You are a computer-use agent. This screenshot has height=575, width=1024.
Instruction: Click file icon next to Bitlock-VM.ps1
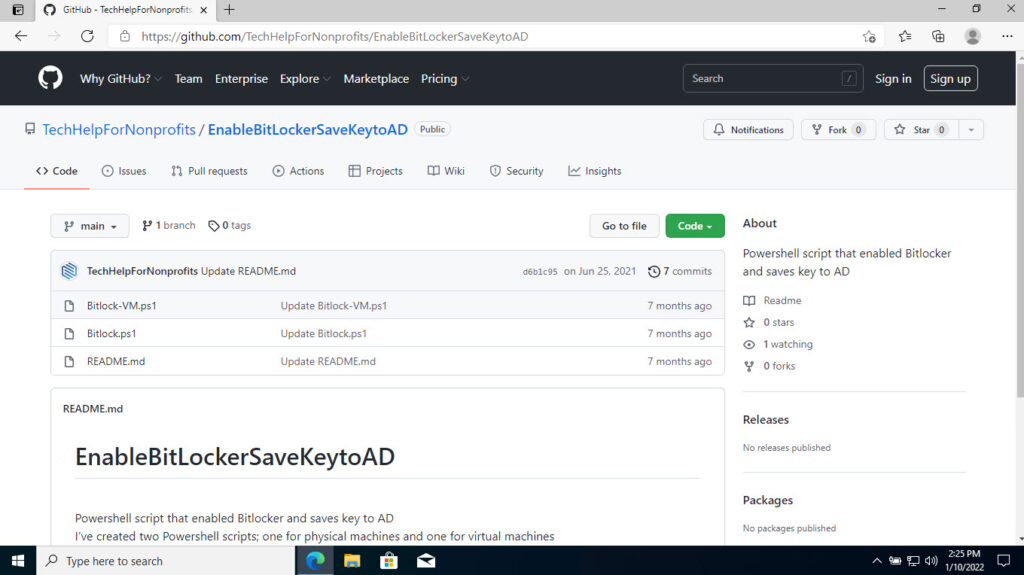tap(69, 306)
